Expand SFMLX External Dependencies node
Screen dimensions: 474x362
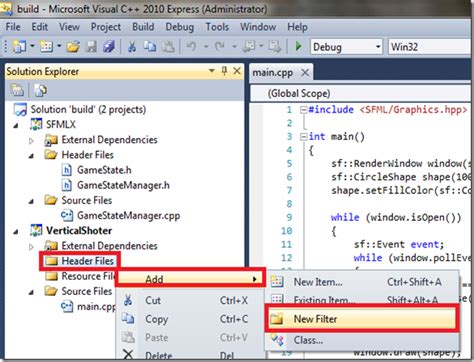point(31,141)
